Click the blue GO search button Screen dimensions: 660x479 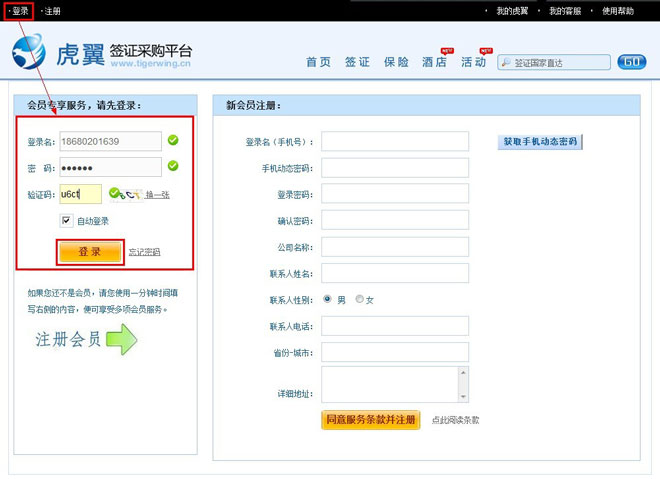631,62
